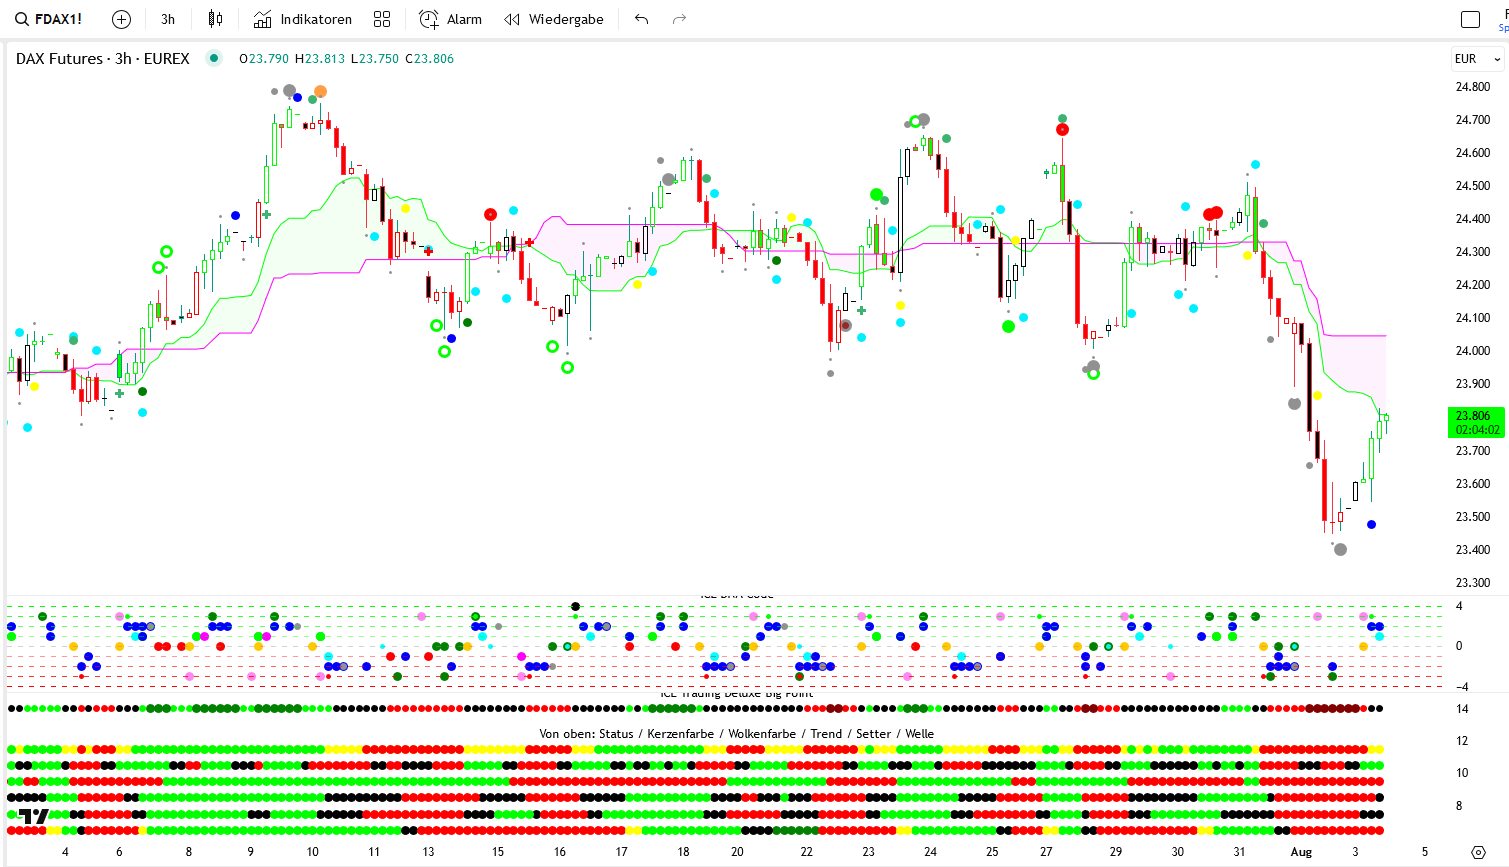
Task: Expand the EUR currency dropdown
Action: click(1477, 59)
